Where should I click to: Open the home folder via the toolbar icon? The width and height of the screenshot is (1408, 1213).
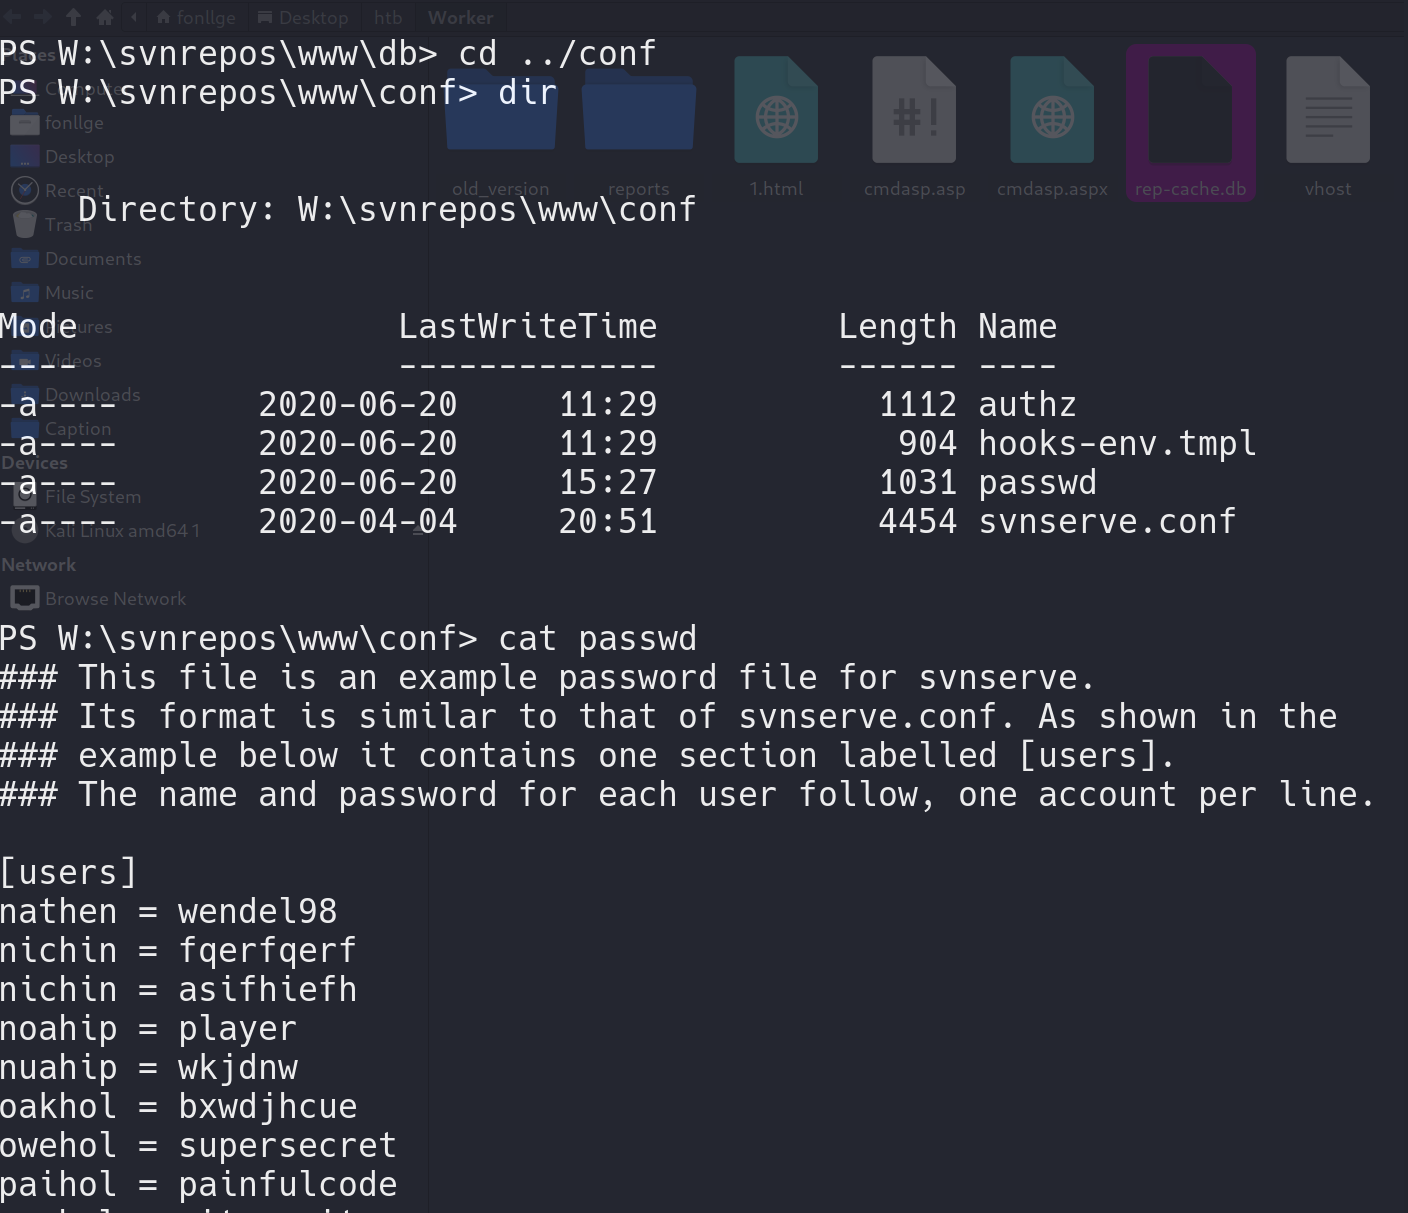coord(104,17)
